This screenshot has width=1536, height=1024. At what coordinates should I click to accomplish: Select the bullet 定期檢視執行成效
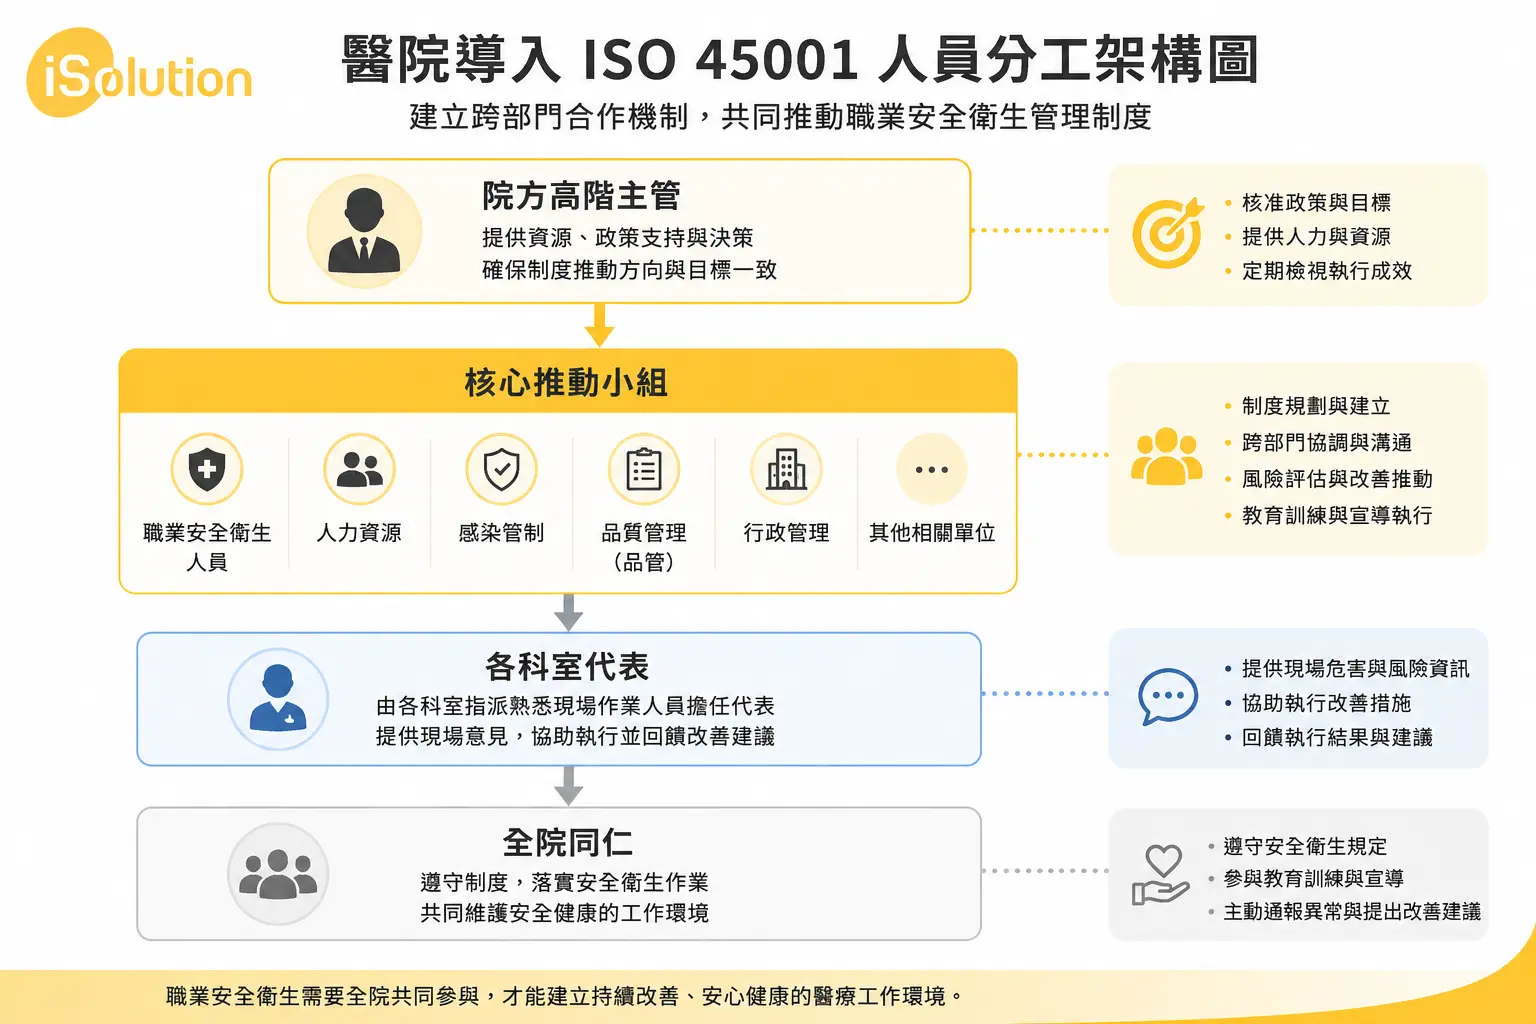click(x=1327, y=271)
